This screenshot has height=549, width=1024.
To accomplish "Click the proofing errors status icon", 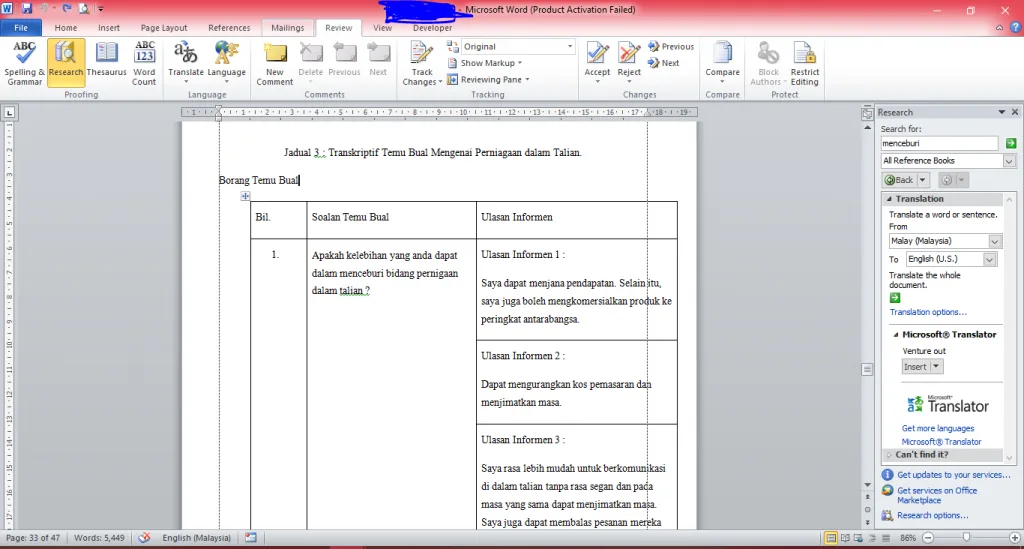I will click(144, 538).
